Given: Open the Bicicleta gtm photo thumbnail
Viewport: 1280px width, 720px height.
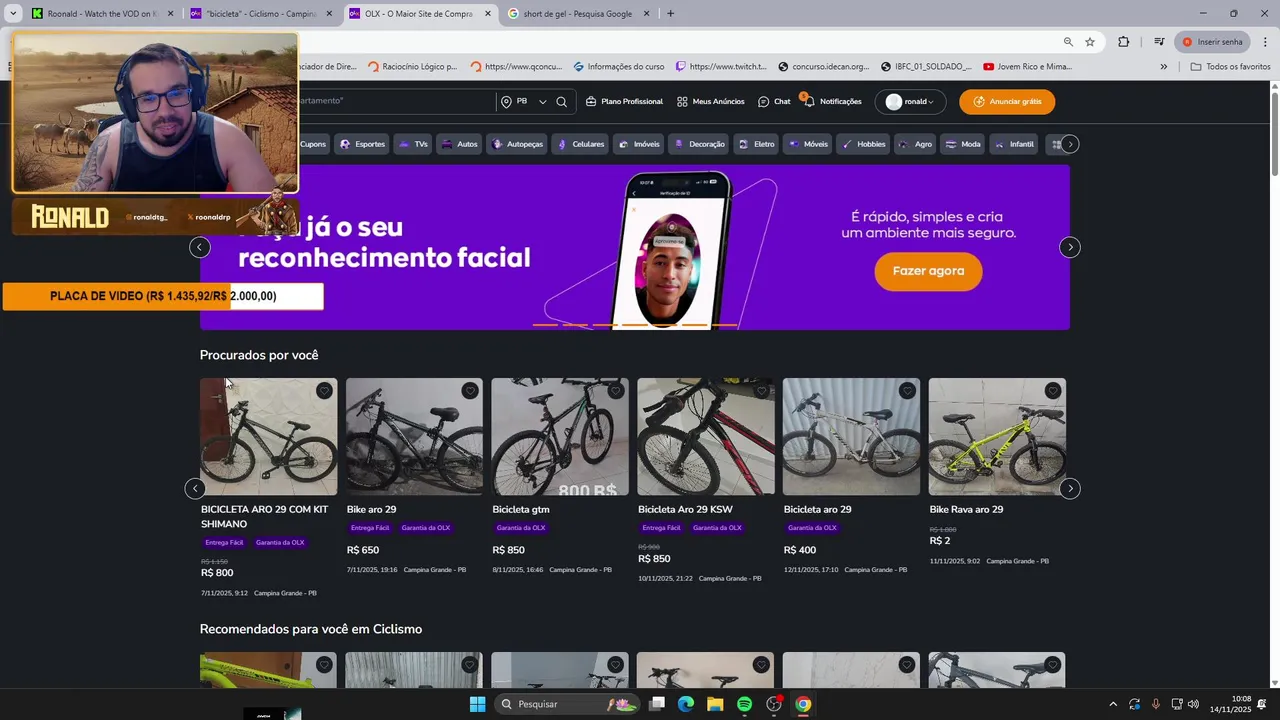Looking at the screenshot, I should (x=560, y=437).
